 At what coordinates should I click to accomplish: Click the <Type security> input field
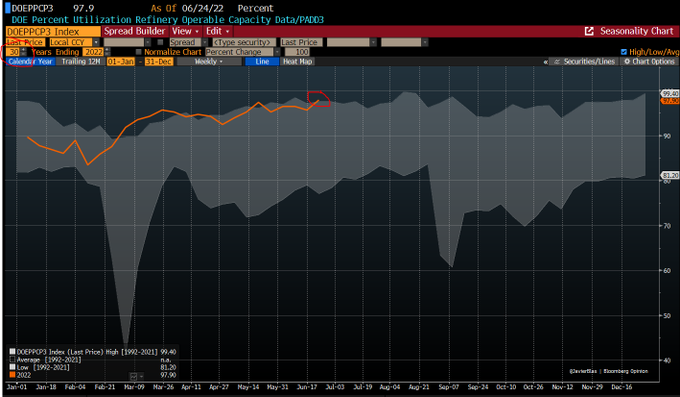click(244, 42)
